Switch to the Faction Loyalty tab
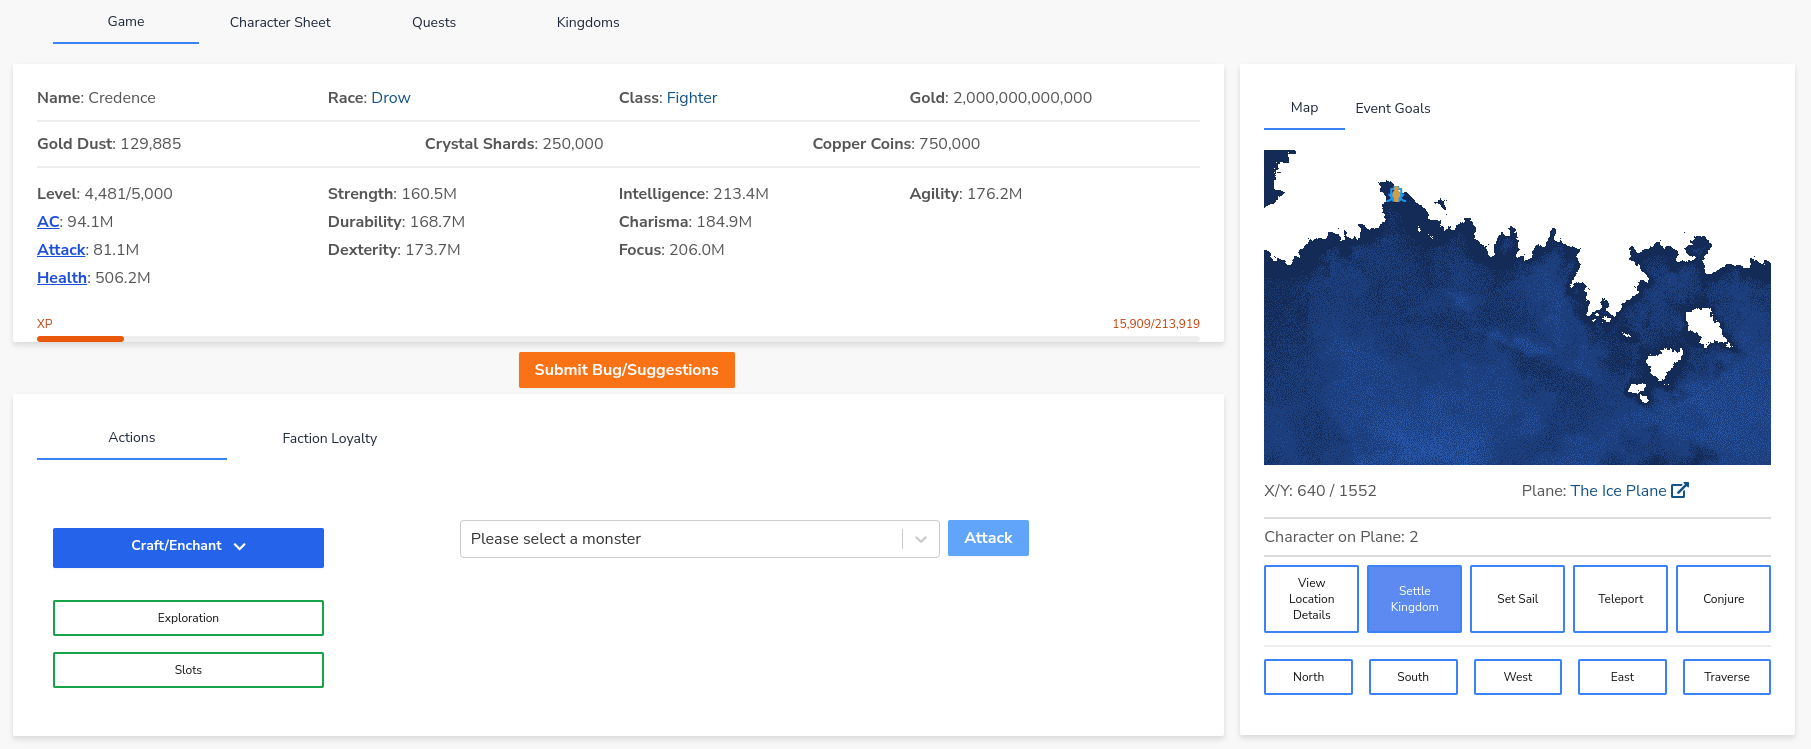 click(329, 438)
